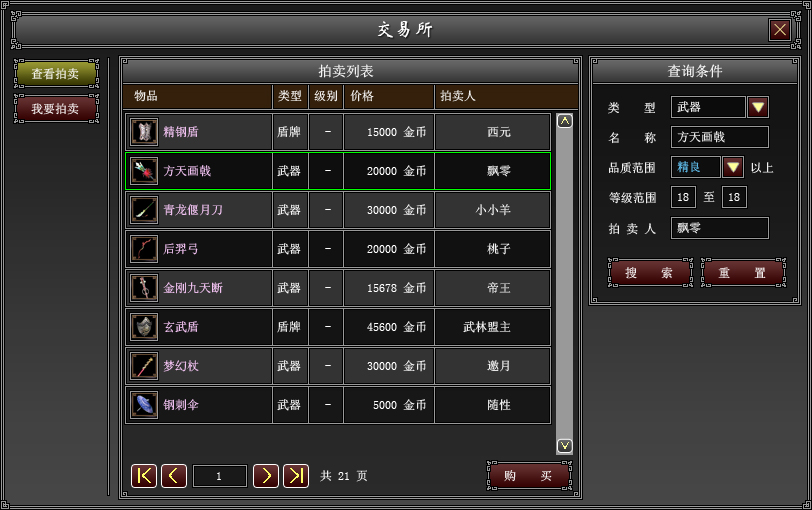
Task: Click the 精钢盾 shield item icon
Action: tap(144, 132)
